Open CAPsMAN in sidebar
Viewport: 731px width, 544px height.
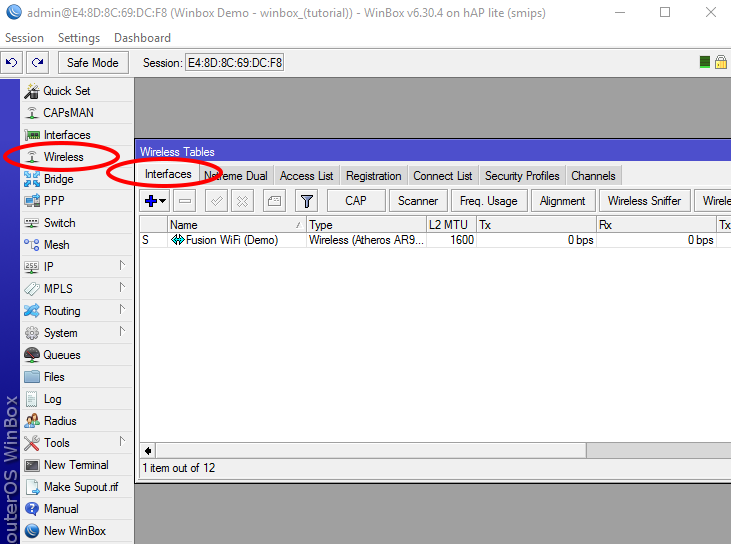coord(77,113)
